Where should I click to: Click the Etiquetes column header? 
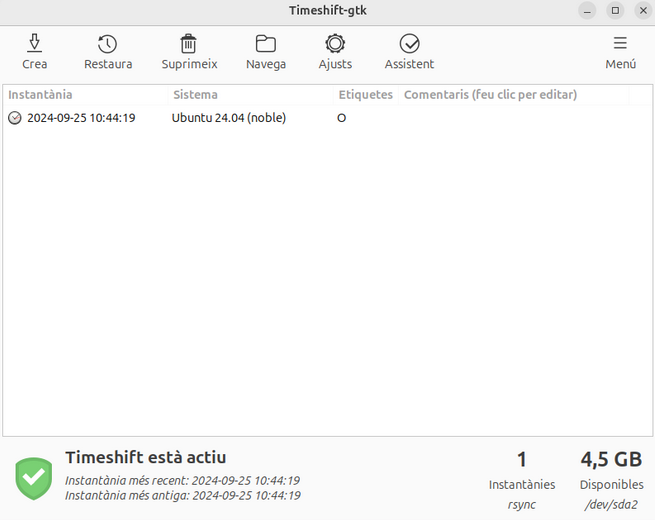tap(365, 95)
